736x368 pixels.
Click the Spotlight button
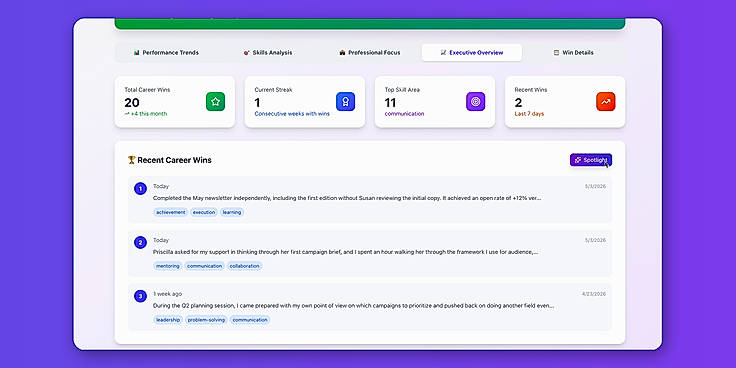click(591, 160)
